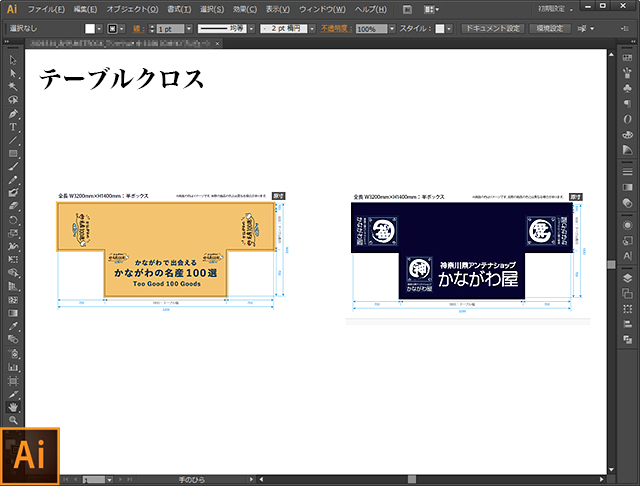
Task: Open the ウィンドウ menu
Action: (x=322, y=9)
